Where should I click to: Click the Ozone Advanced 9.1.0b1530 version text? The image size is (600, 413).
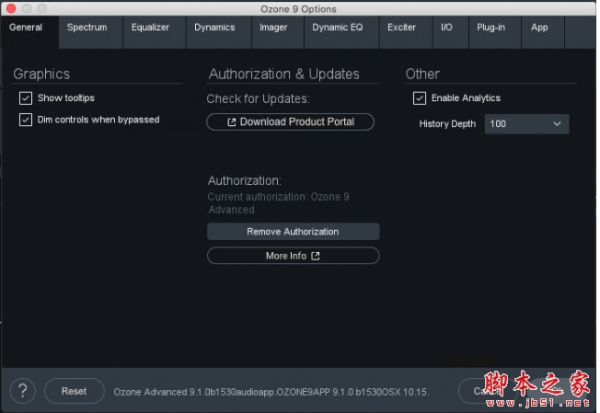[x=271, y=392]
